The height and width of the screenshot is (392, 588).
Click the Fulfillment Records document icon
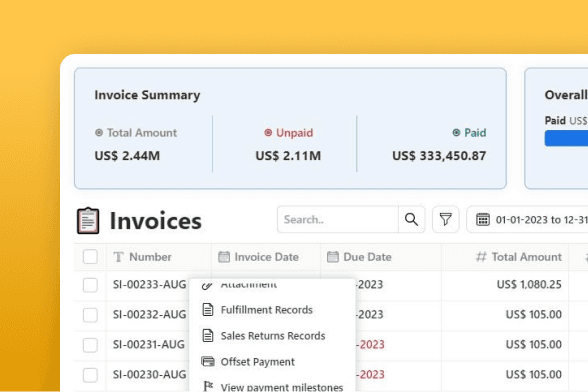click(208, 309)
